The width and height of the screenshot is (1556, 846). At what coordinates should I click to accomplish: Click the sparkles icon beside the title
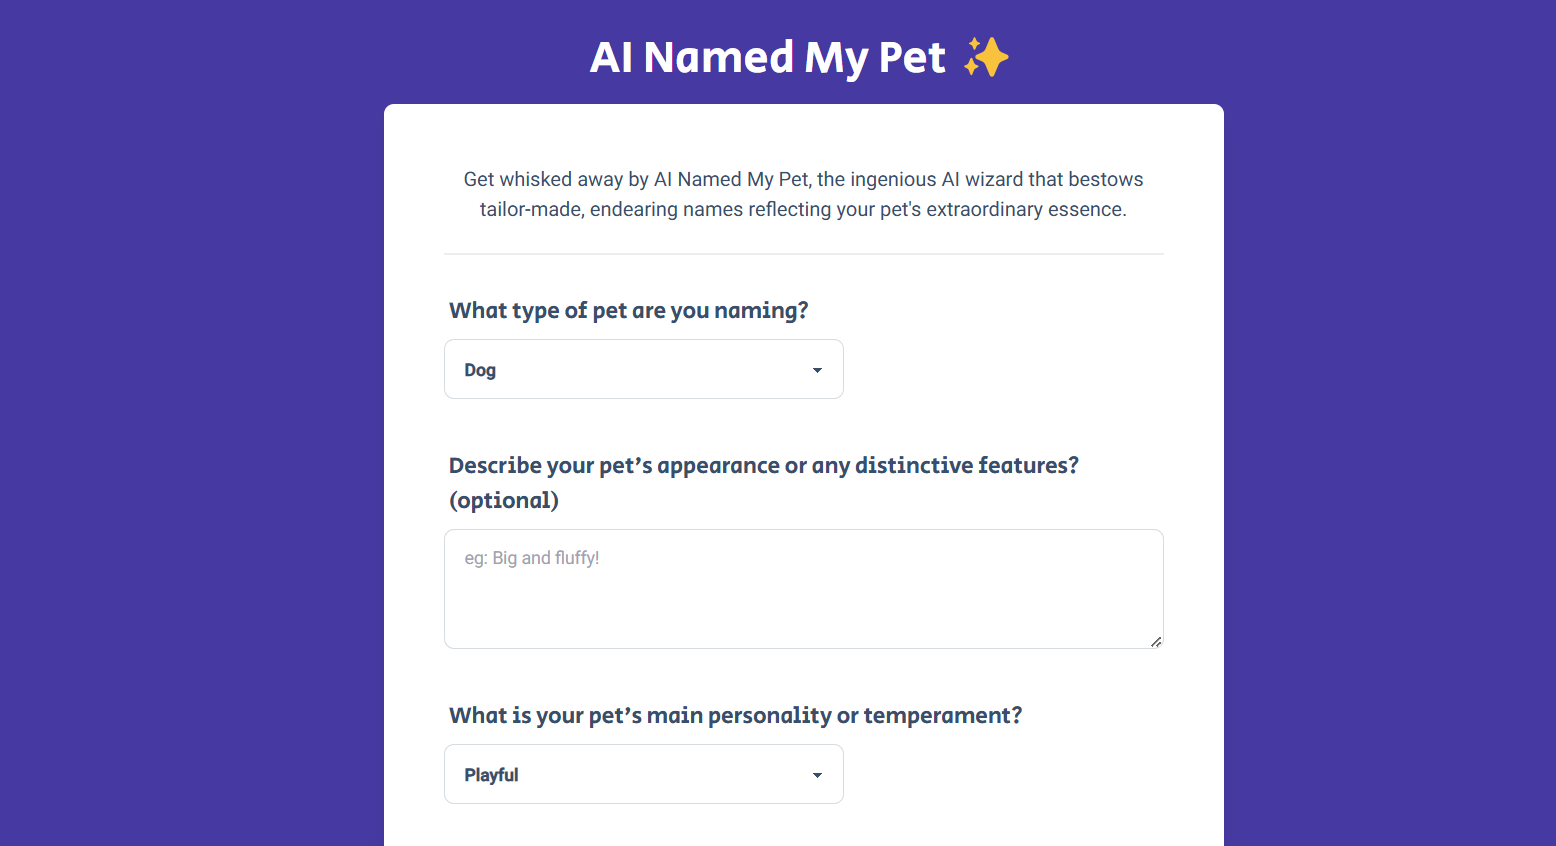[986, 58]
